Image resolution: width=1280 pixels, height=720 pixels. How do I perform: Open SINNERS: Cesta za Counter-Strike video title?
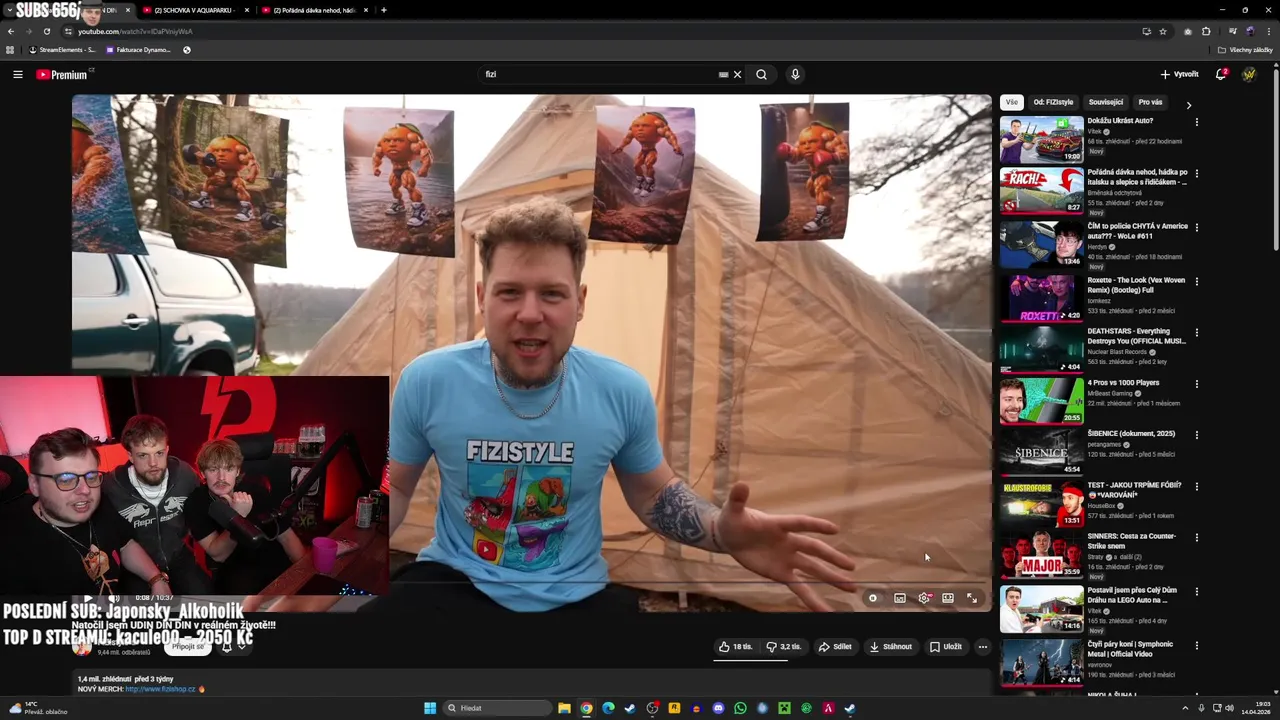[1131, 541]
